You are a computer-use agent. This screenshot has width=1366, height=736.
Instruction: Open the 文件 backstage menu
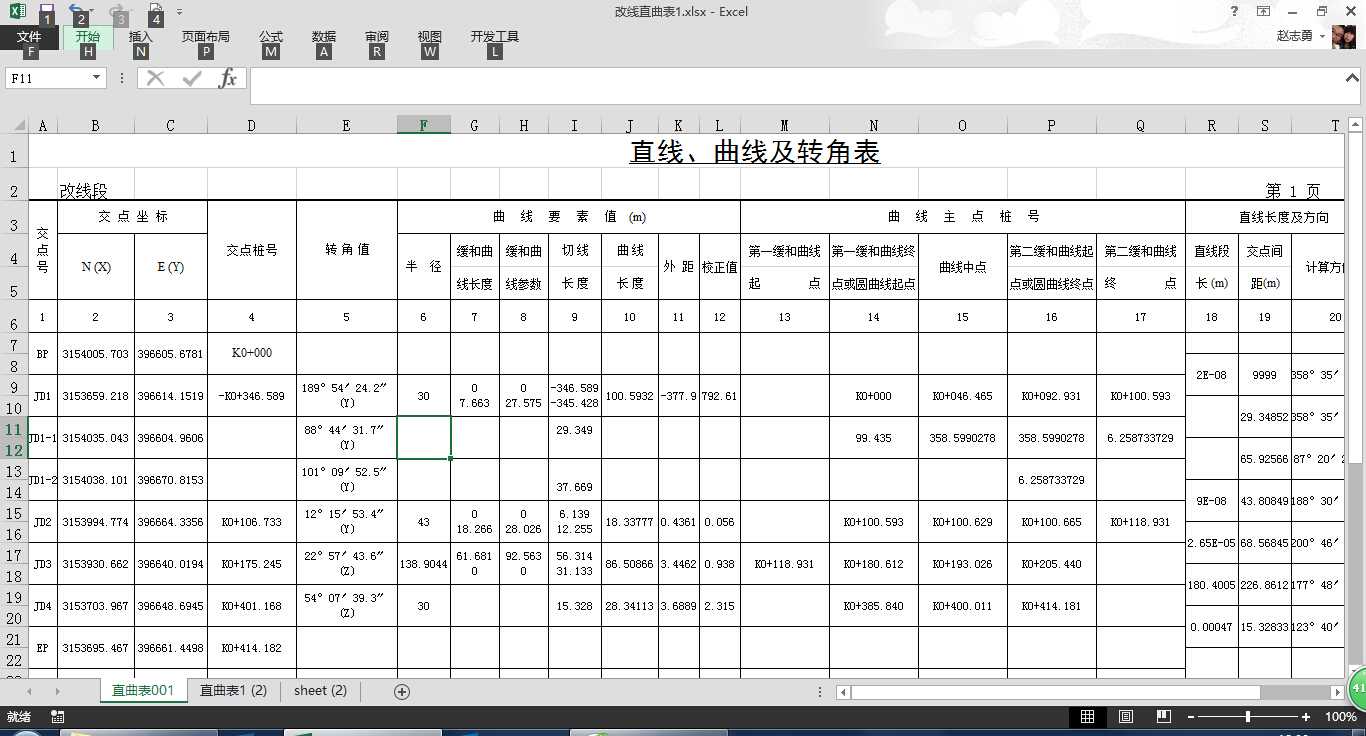29,37
